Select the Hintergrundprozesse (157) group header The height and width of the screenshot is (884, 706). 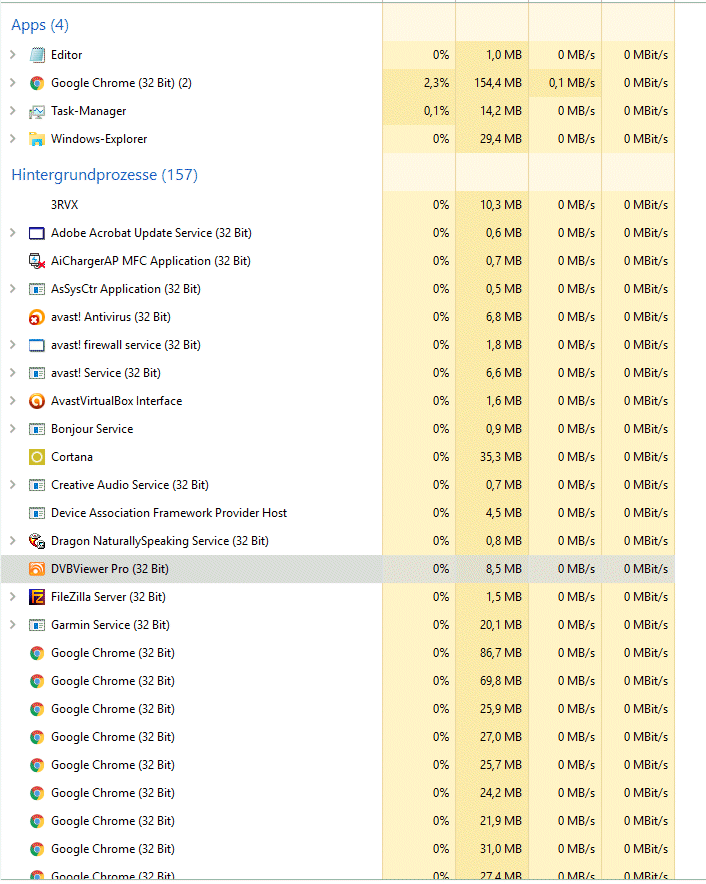click(x=104, y=175)
